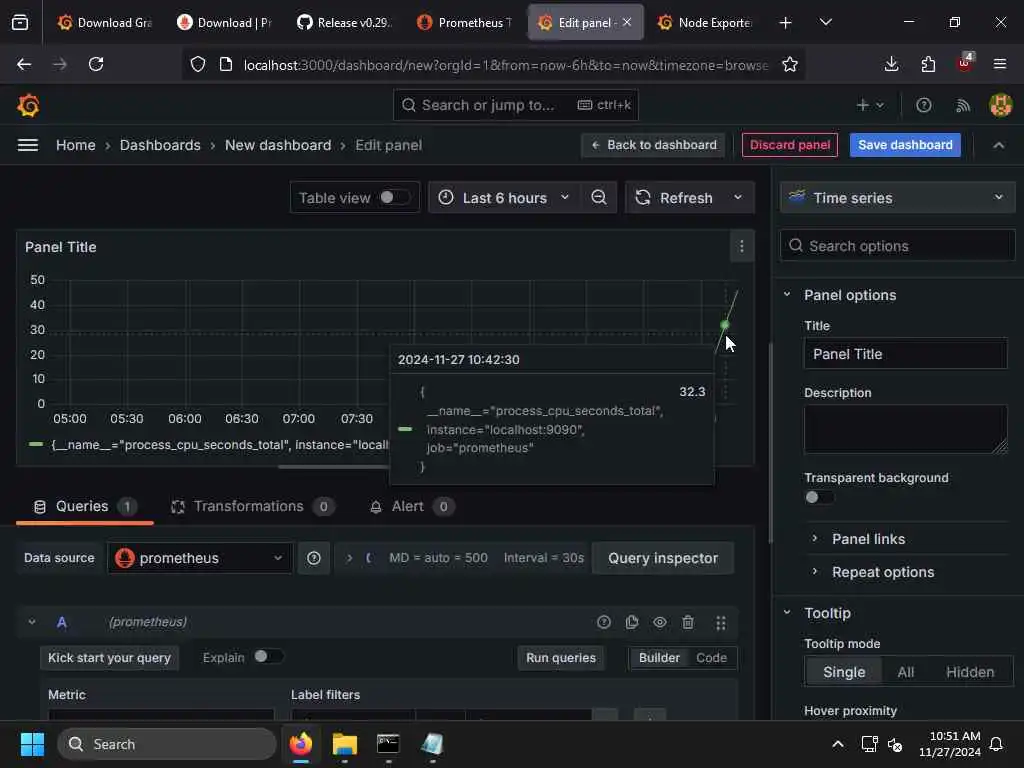
Task: Open browser extensions icon
Action: (928, 64)
